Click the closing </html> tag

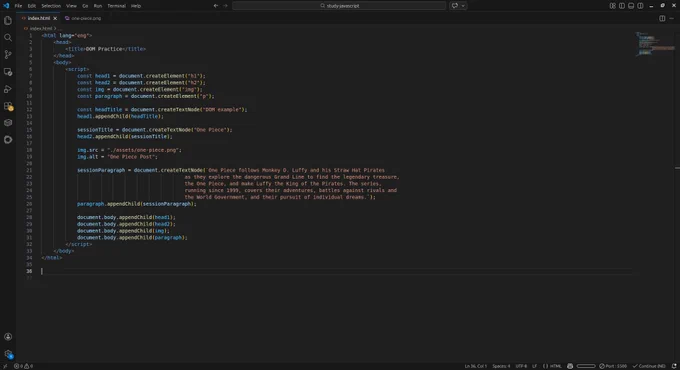(52, 258)
